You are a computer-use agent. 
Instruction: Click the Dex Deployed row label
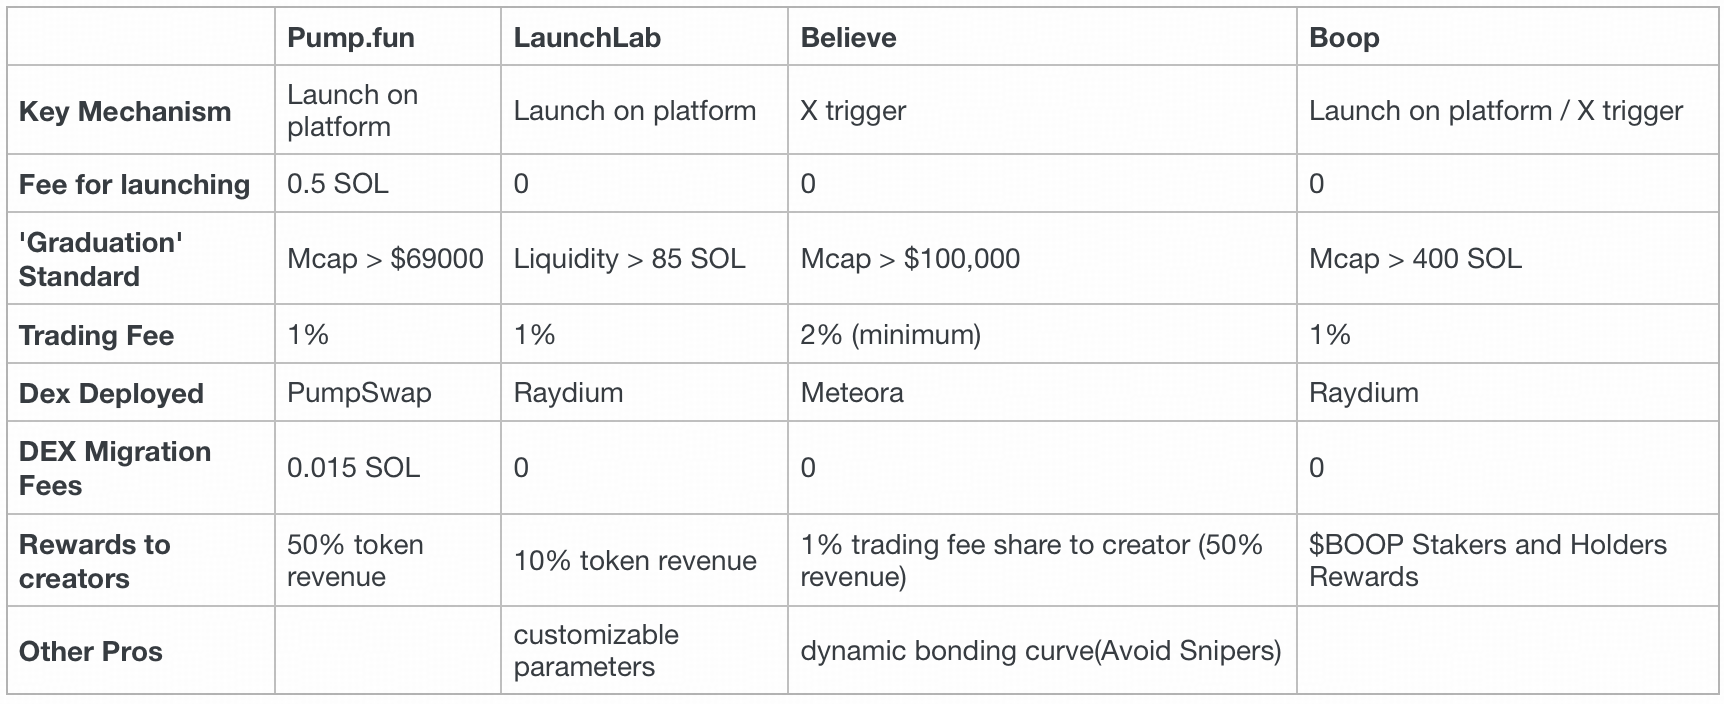[111, 393]
